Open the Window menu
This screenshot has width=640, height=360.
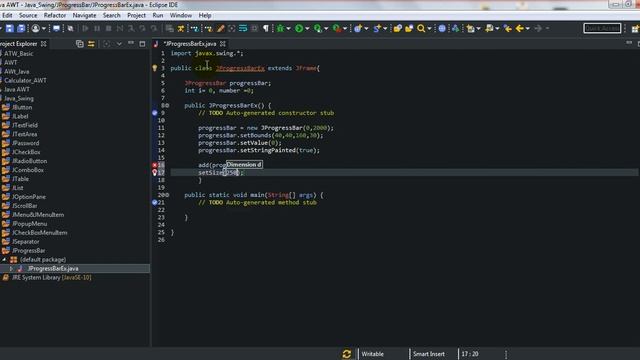(x=180, y=16)
